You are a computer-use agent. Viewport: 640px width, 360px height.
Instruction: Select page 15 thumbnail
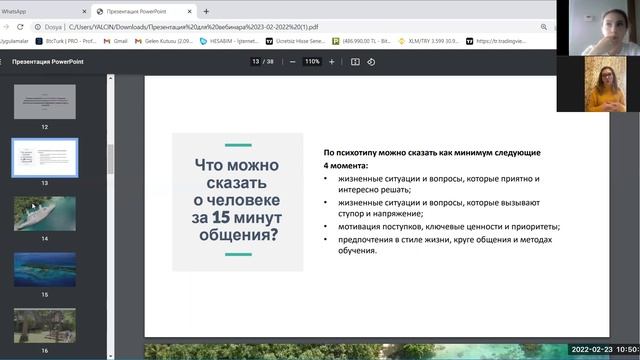(45, 269)
